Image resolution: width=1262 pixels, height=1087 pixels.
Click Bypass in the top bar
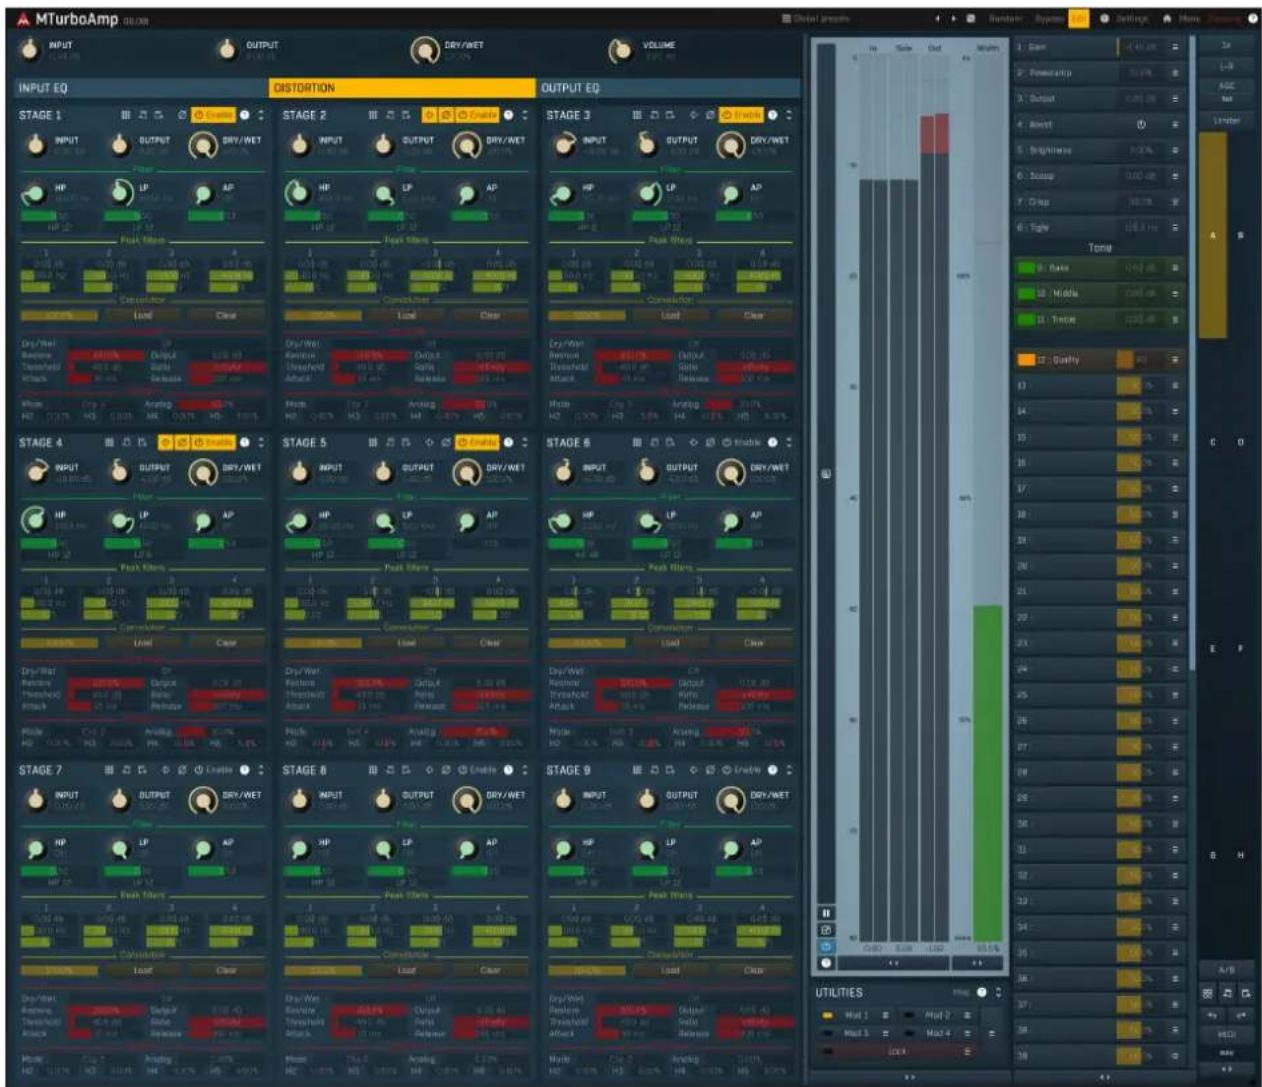(x=1049, y=19)
